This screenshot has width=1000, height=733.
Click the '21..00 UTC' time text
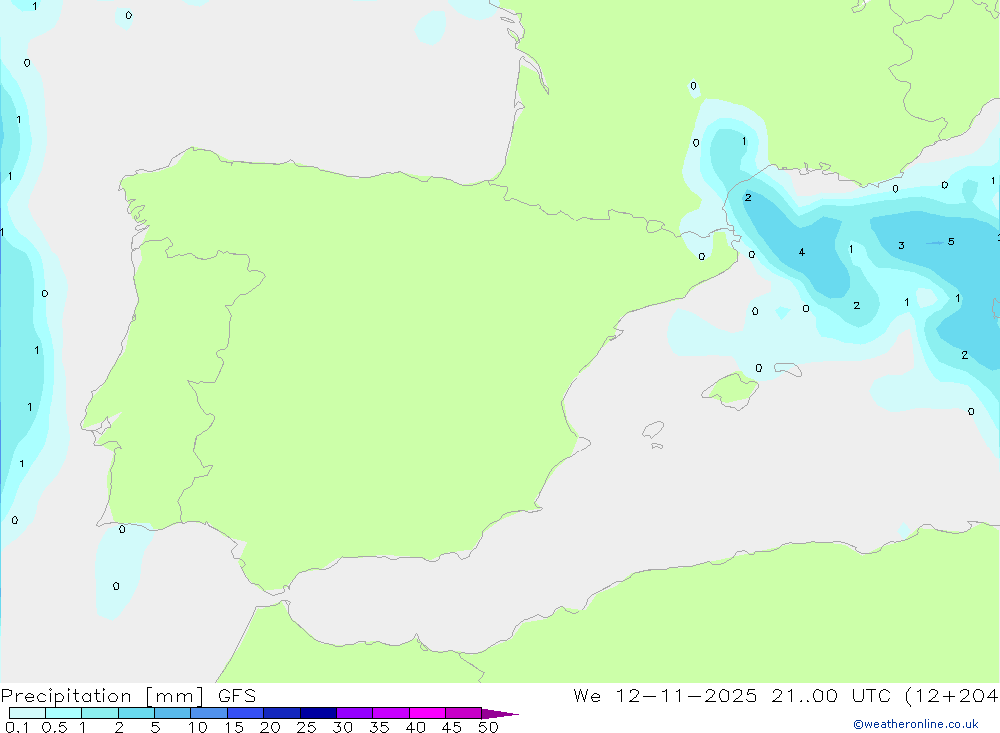pos(830,695)
